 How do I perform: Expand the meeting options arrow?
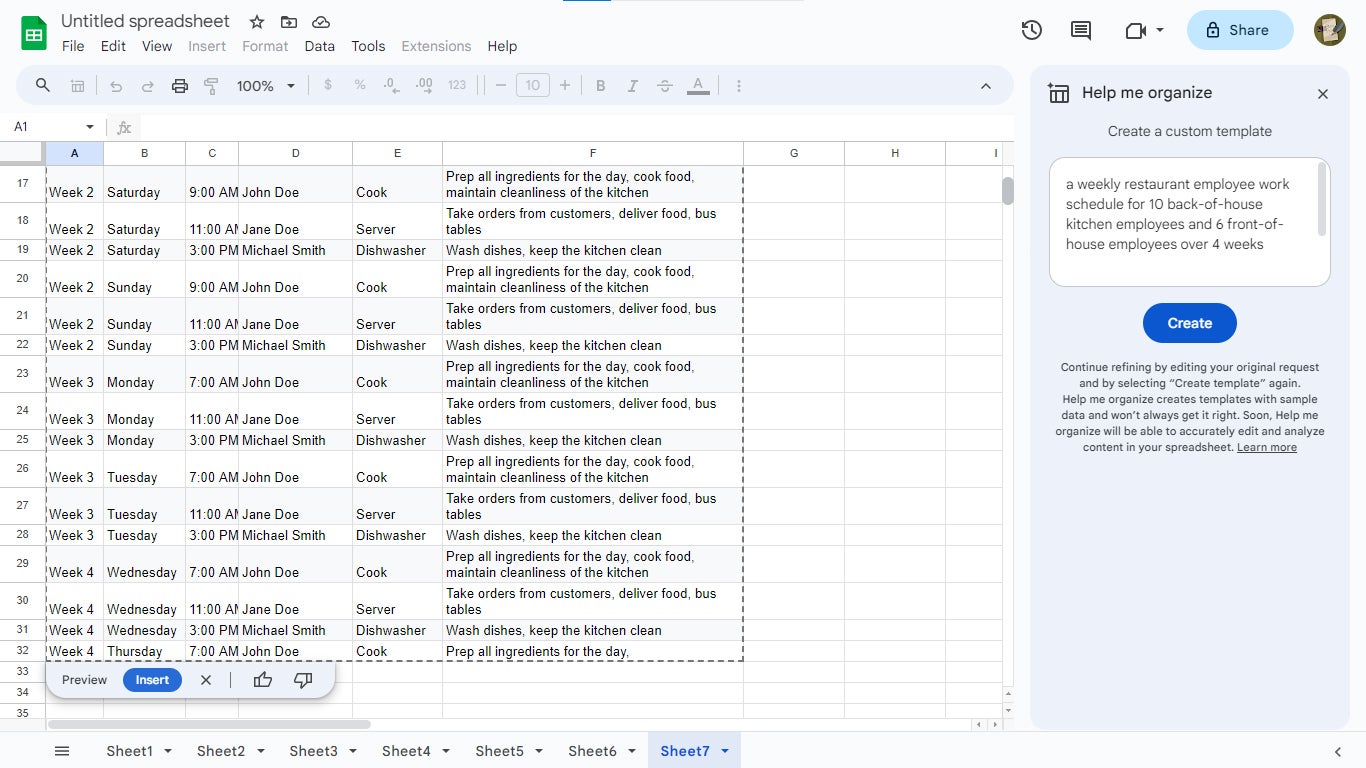(x=1160, y=30)
